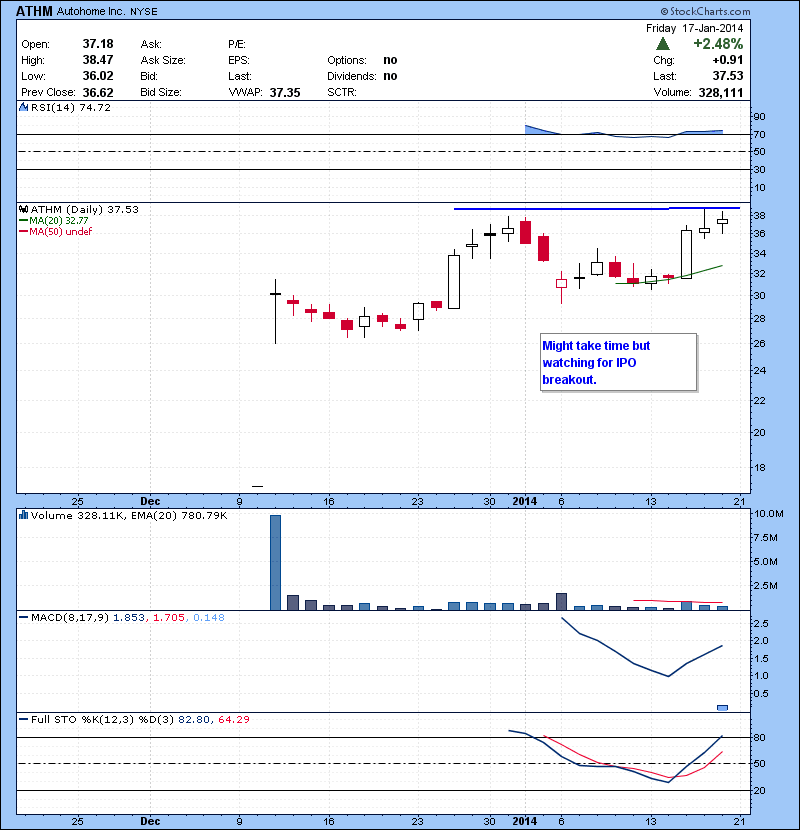Image resolution: width=800 pixels, height=830 pixels.
Task: Click the SCTR label
Action: [x=341, y=92]
